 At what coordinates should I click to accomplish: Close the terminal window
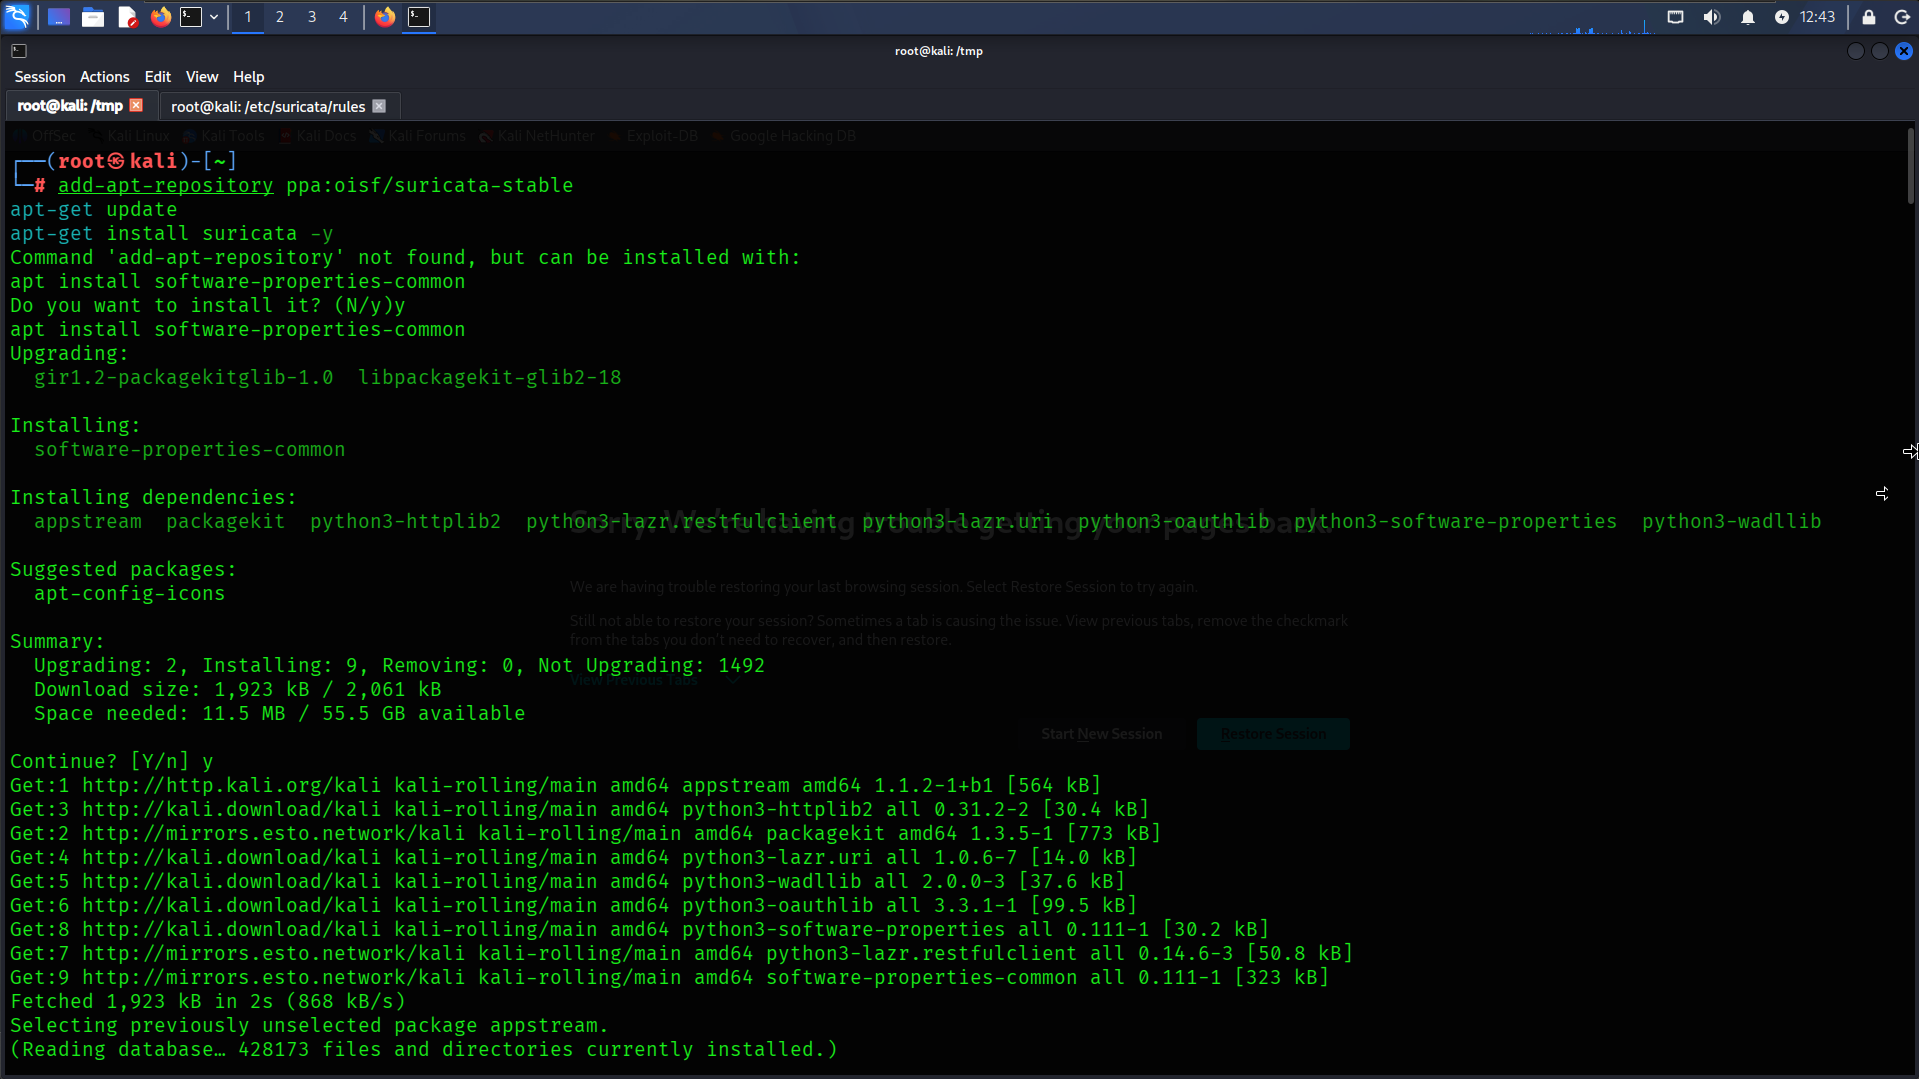(x=1904, y=51)
